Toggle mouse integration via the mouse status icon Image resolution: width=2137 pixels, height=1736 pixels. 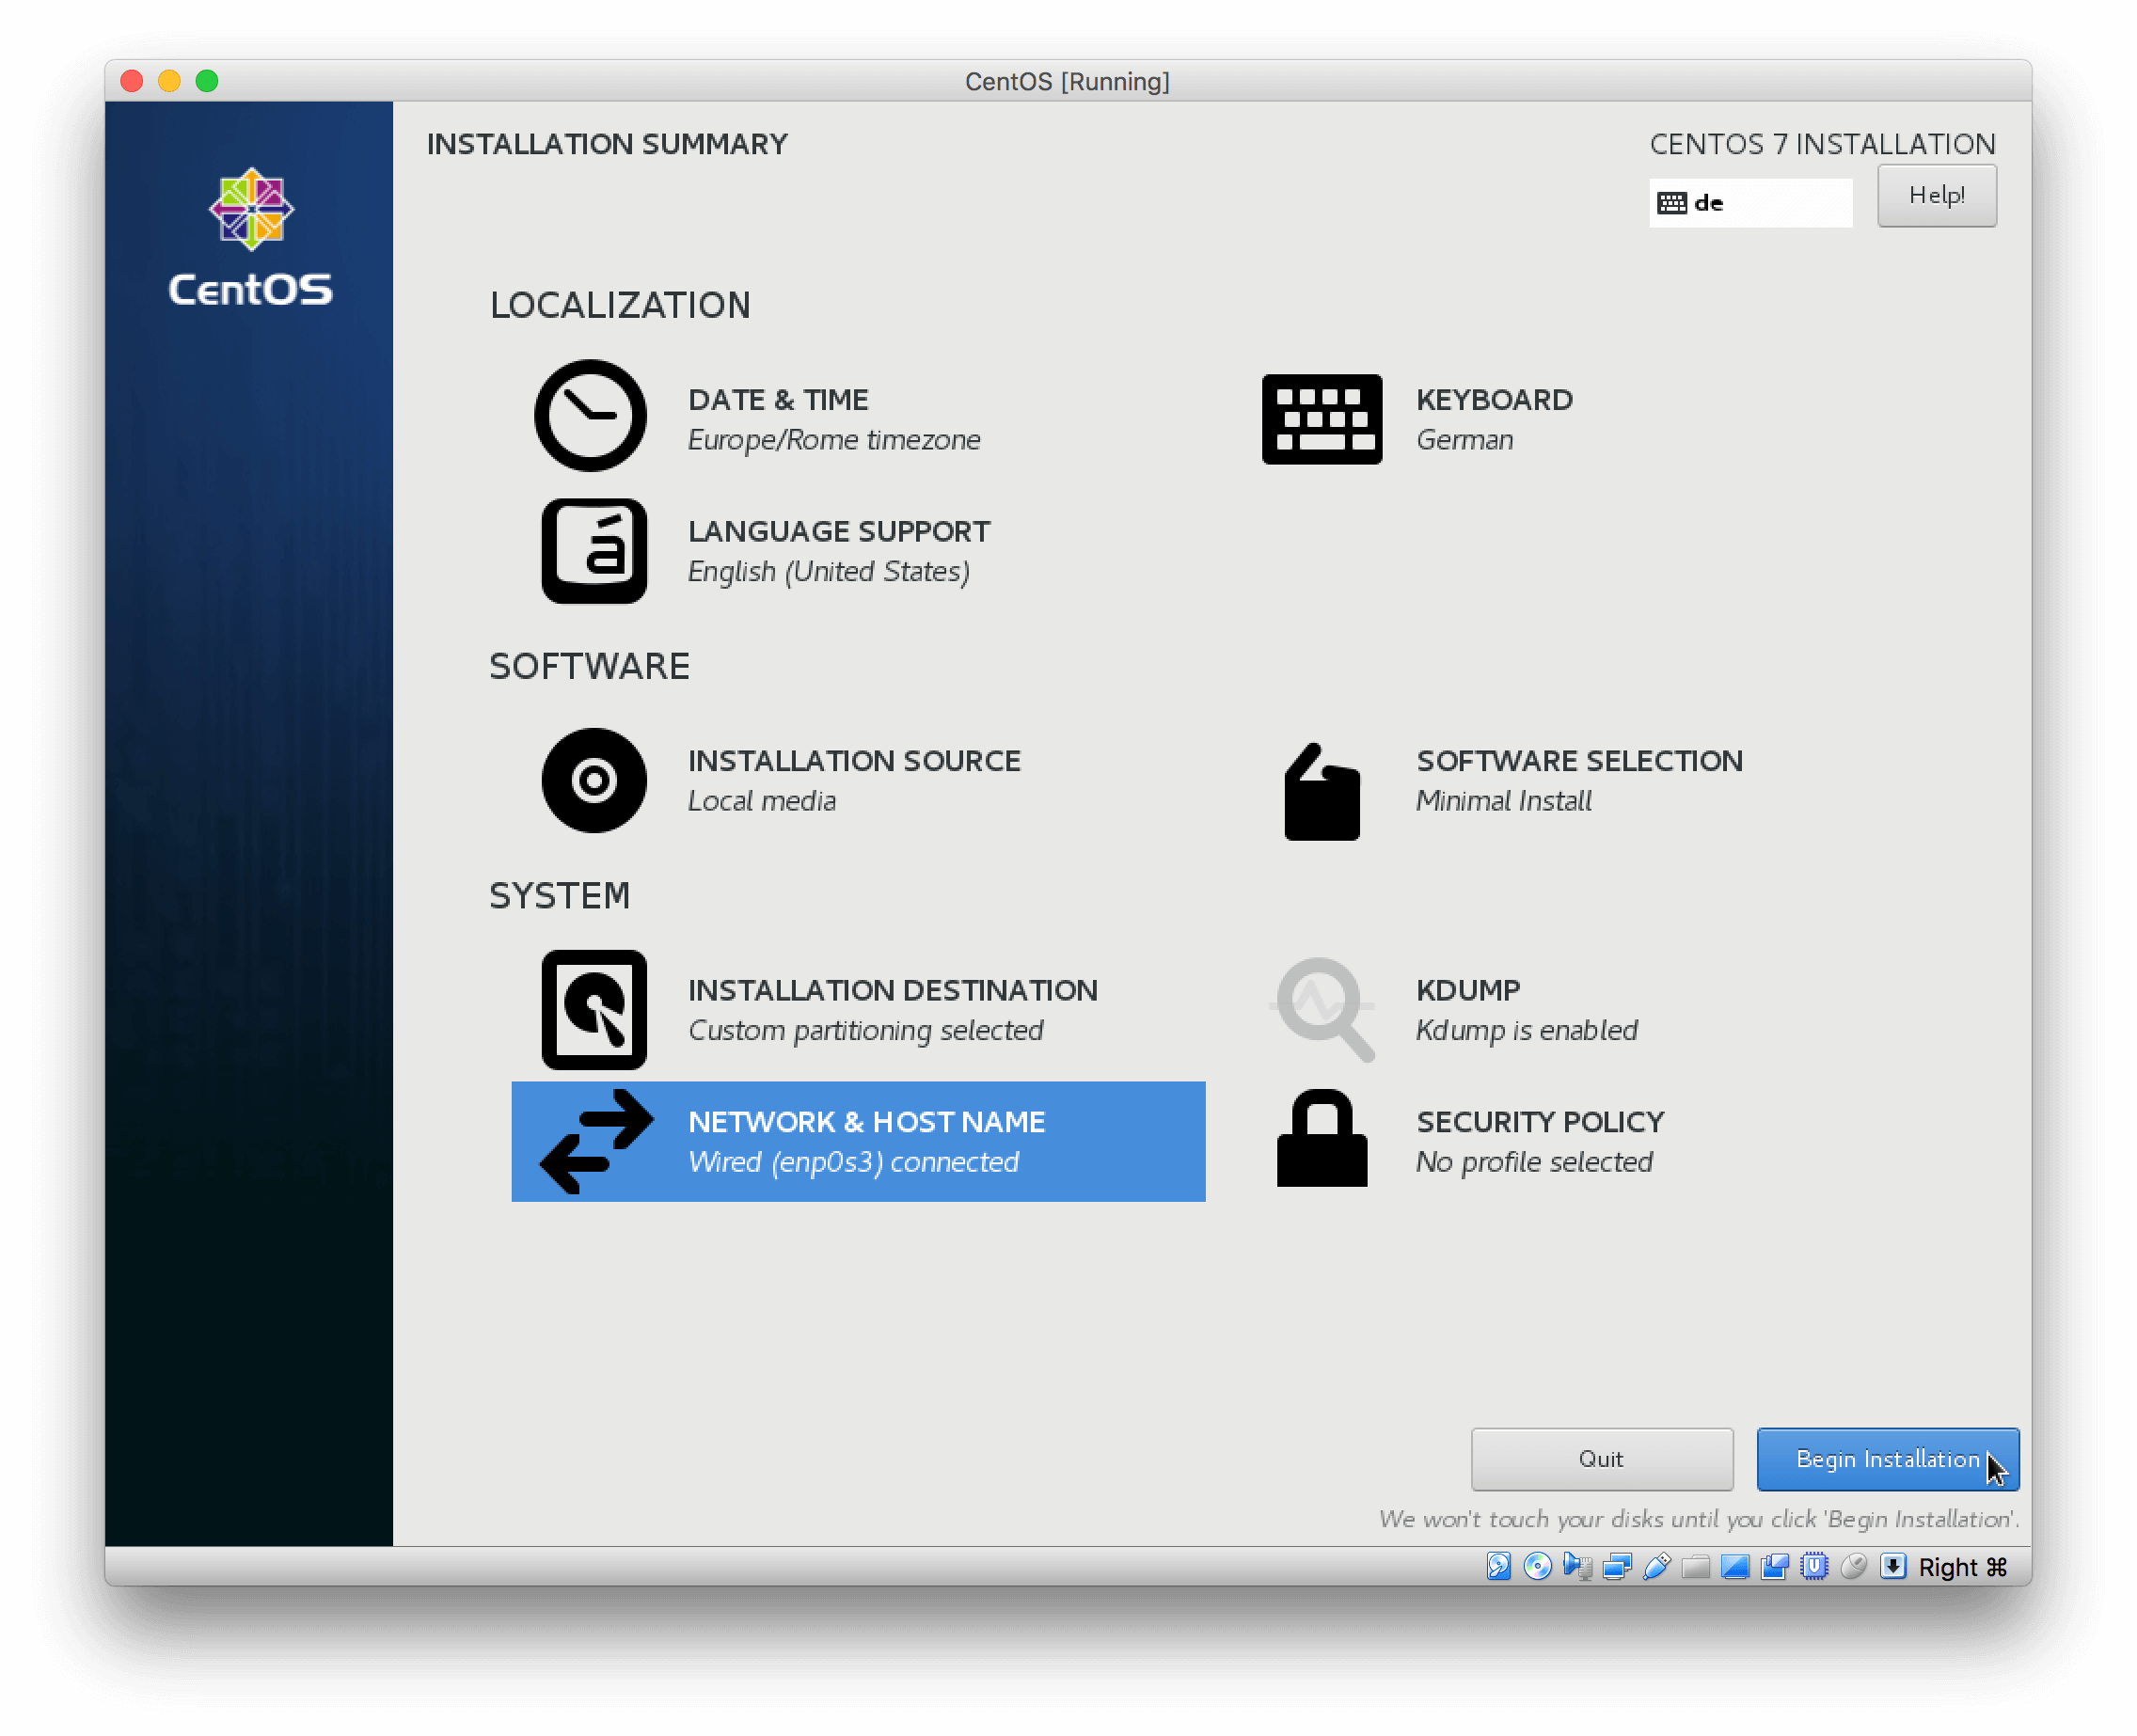click(x=1854, y=1567)
